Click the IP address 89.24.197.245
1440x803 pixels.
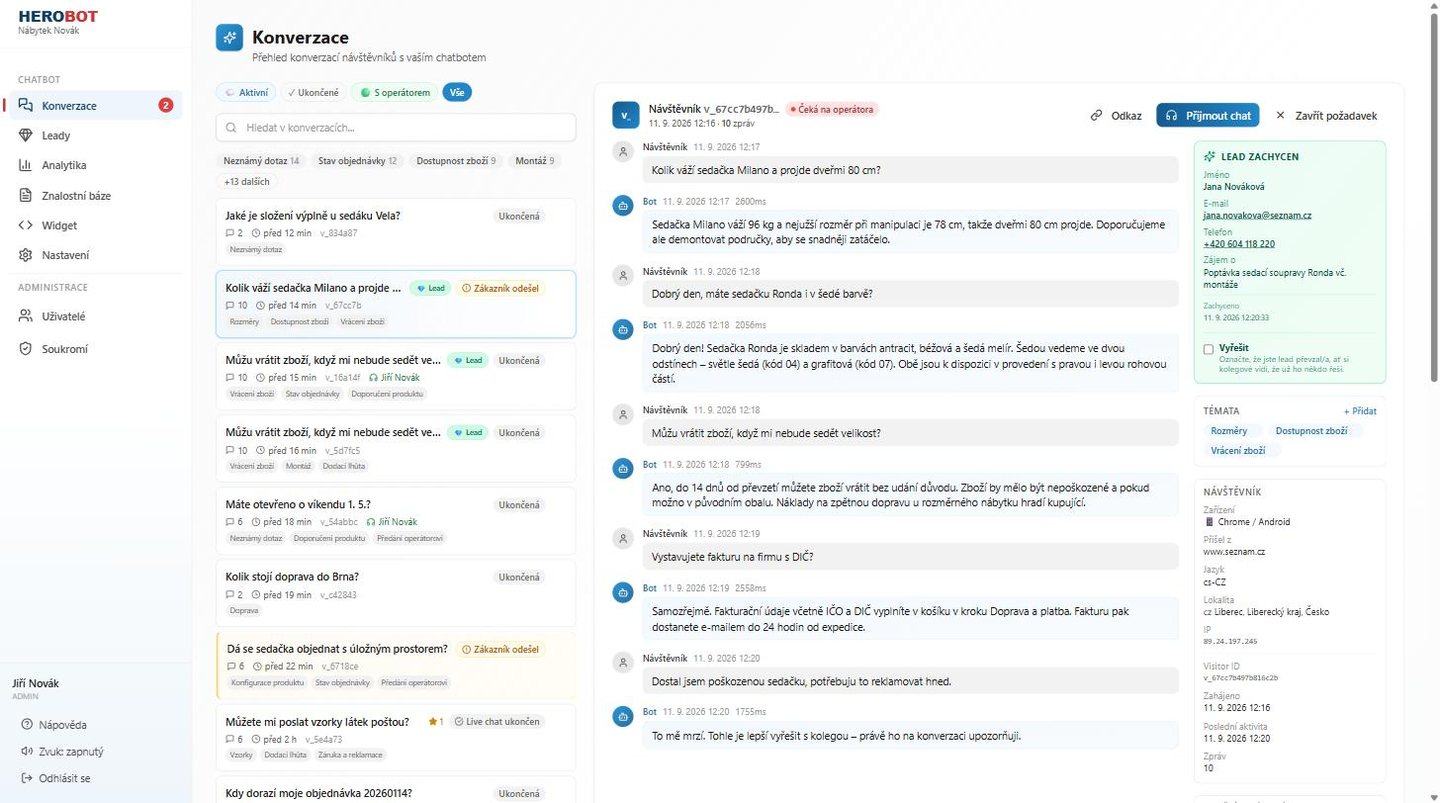click(1230, 641)
